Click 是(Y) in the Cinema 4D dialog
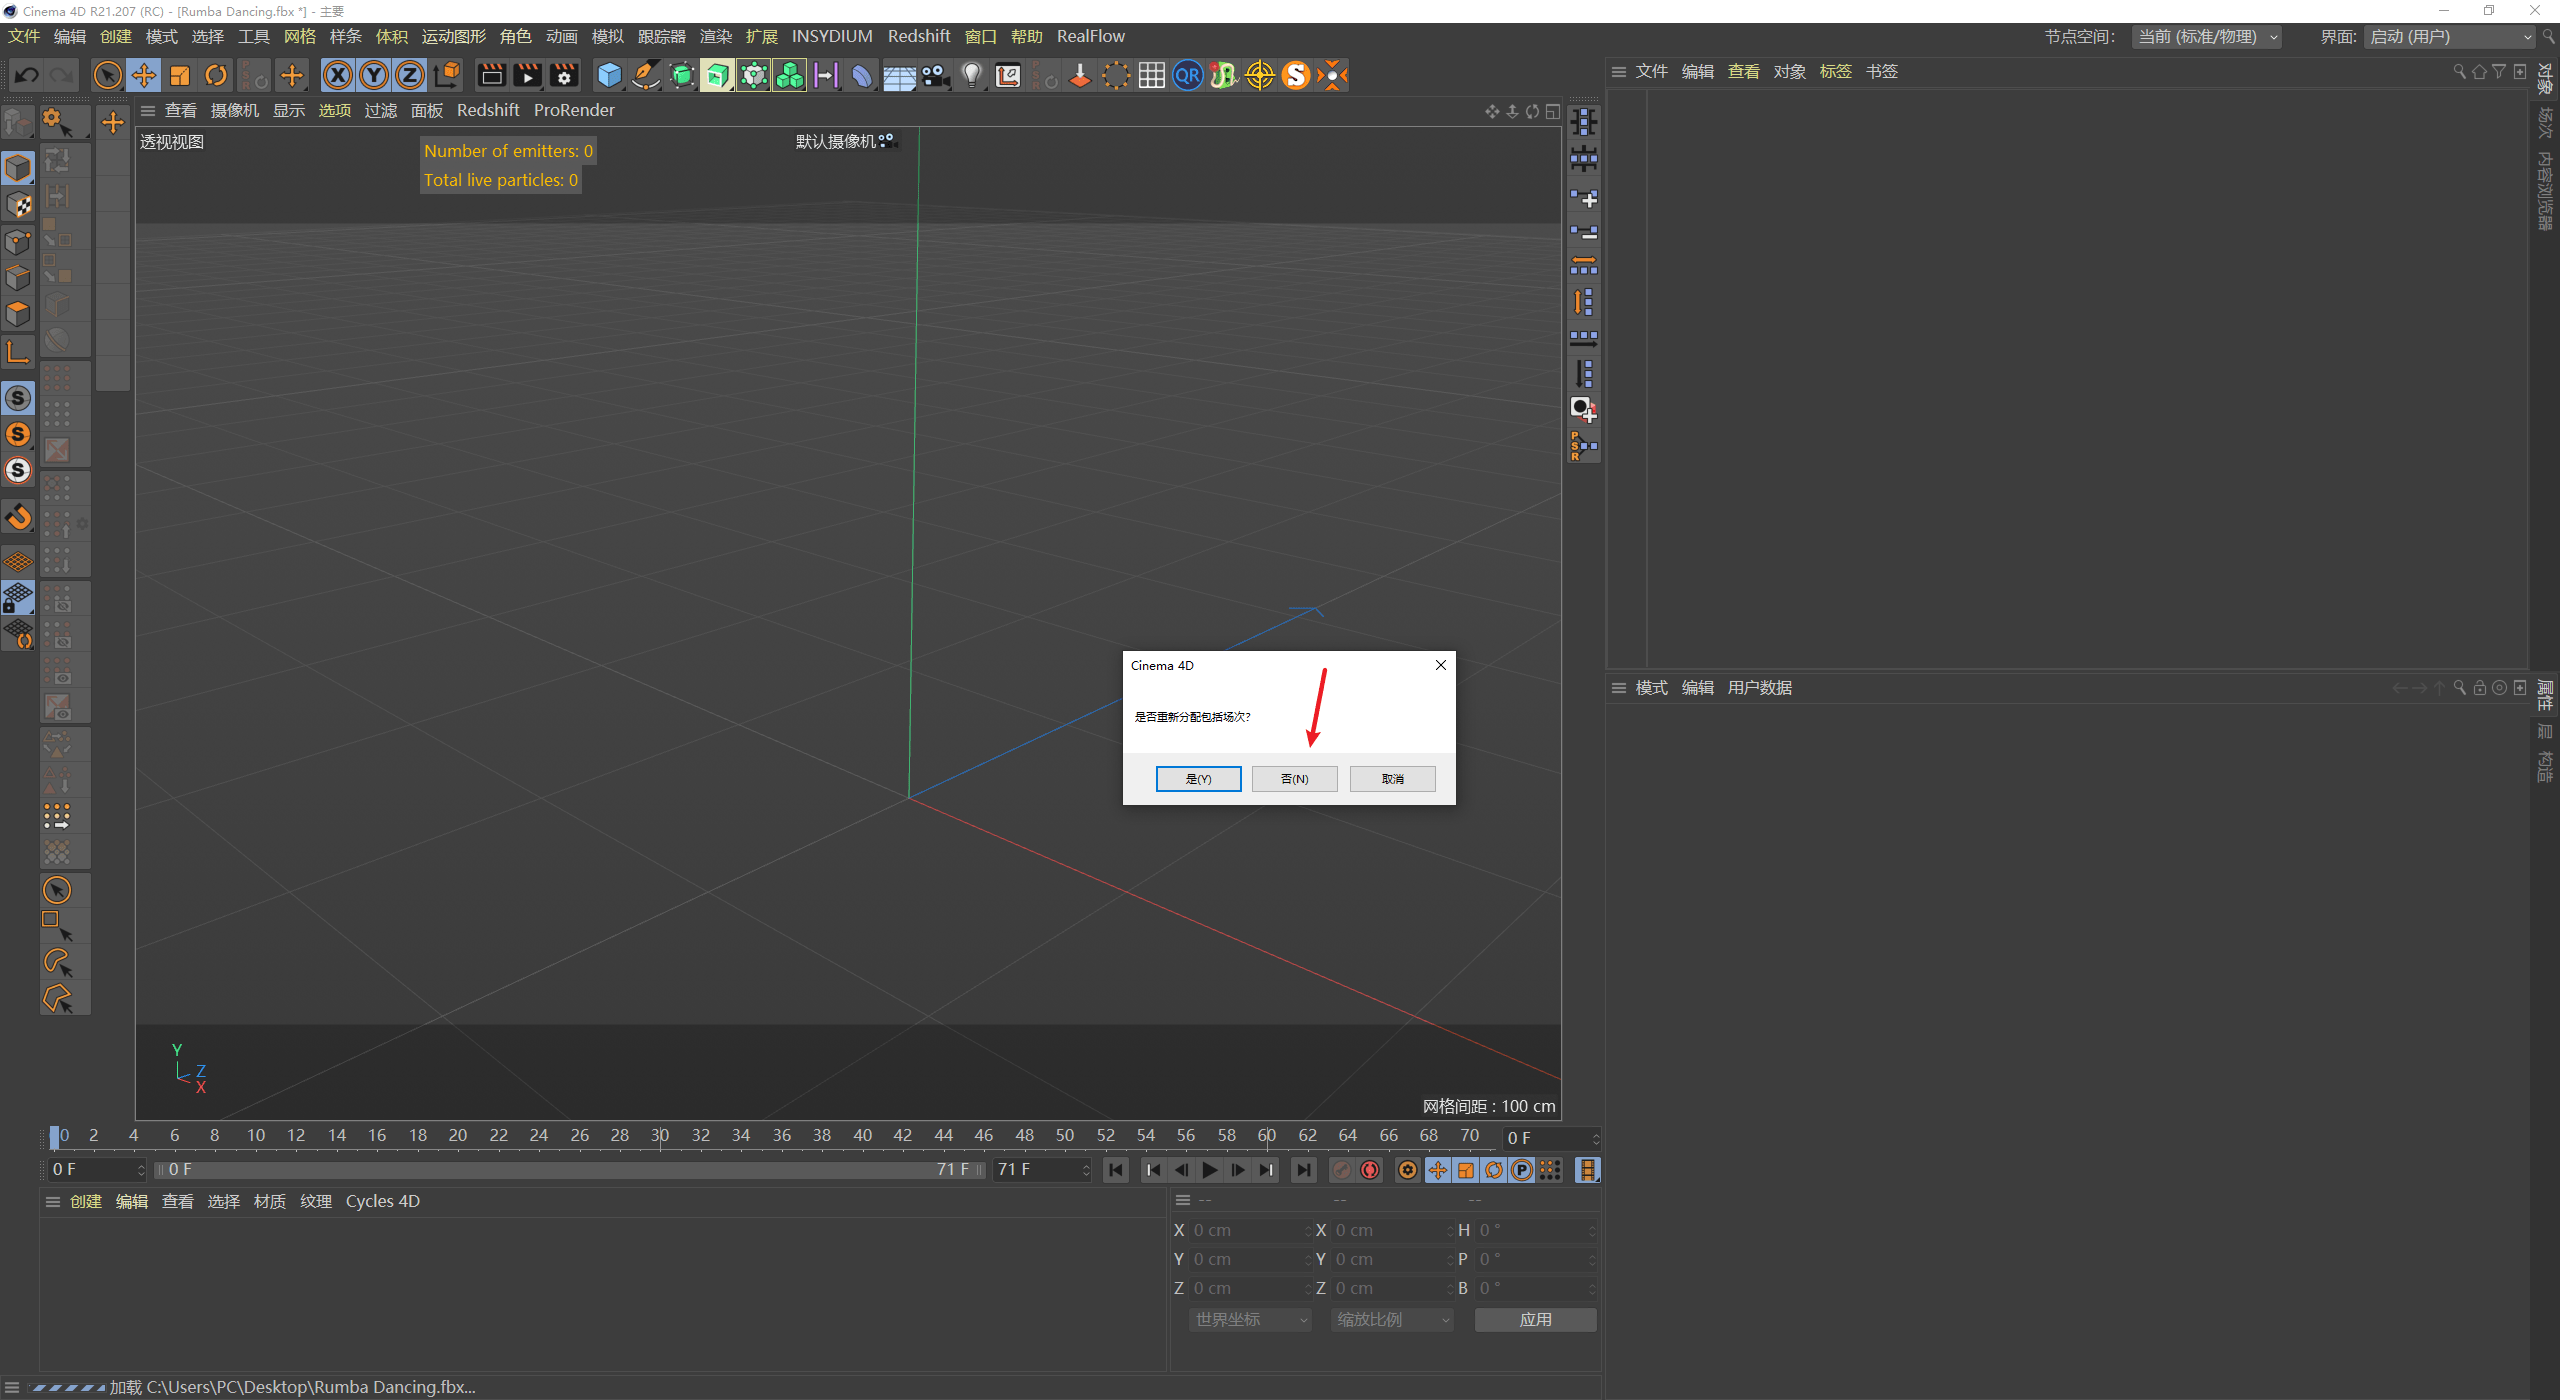 click(x=1198, y=779)
